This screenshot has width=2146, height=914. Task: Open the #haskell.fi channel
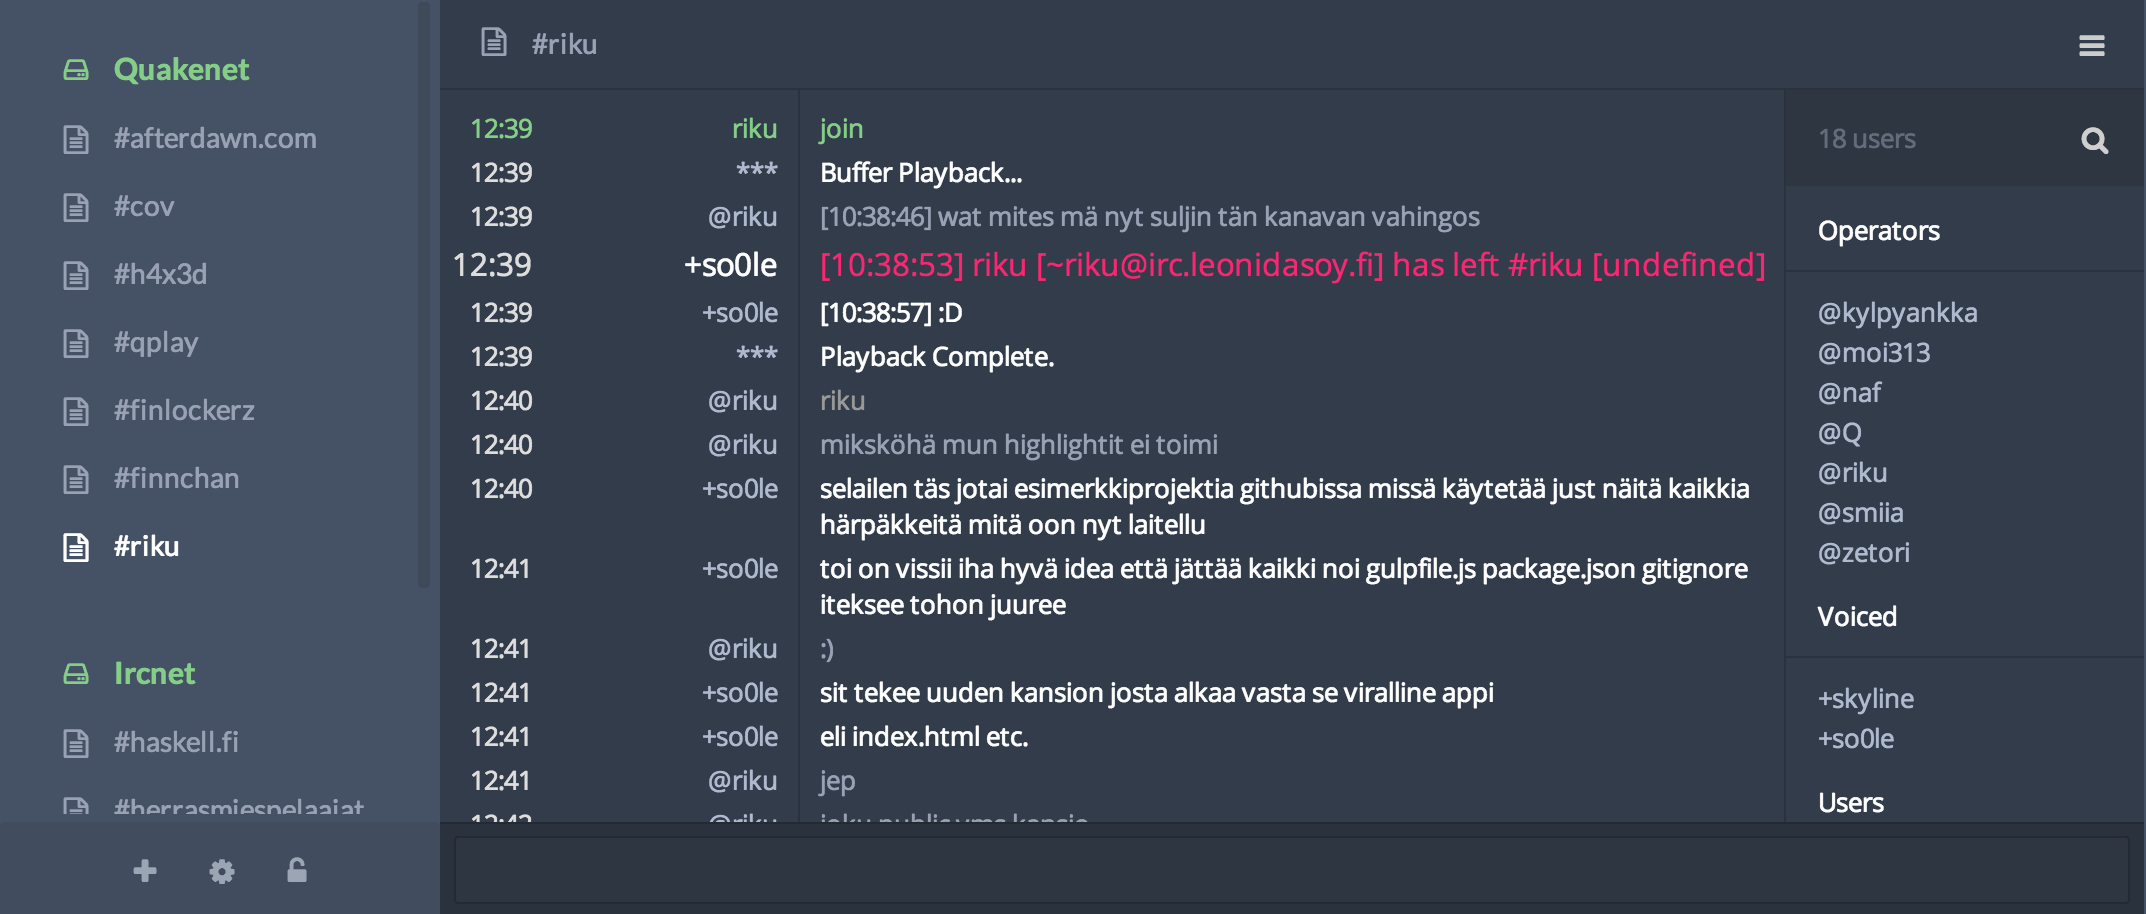point(176,743)
